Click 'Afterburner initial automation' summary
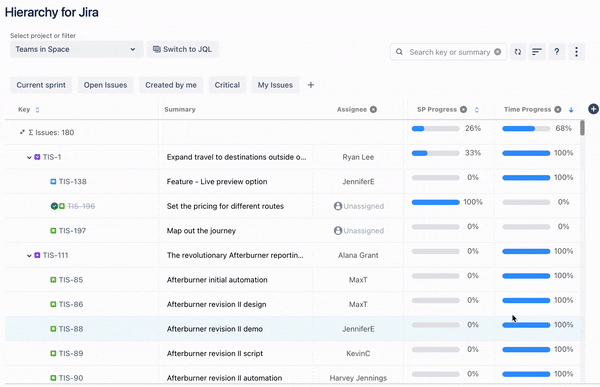Image resolution: width=600 pixels, height=387 pixels. [217, 280]
